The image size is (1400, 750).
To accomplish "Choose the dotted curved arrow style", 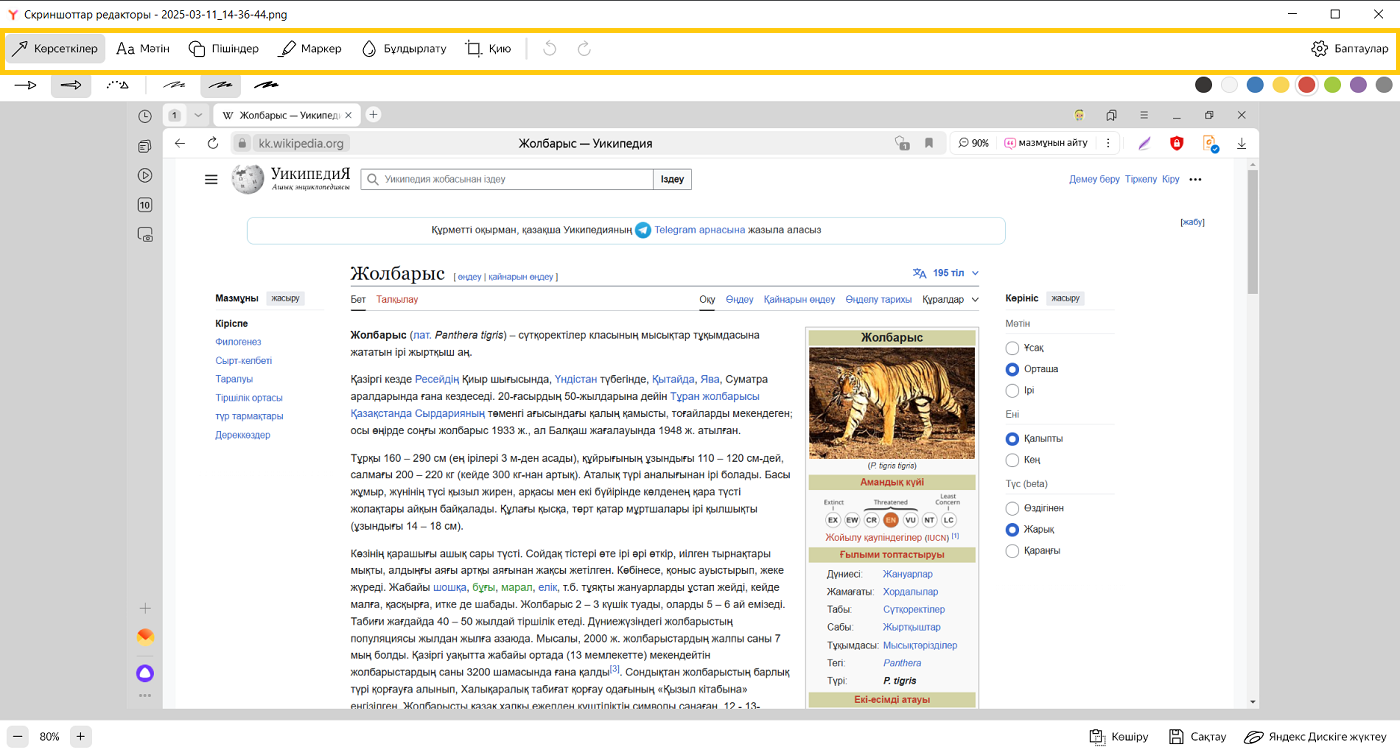I will [x=118, y=85].
